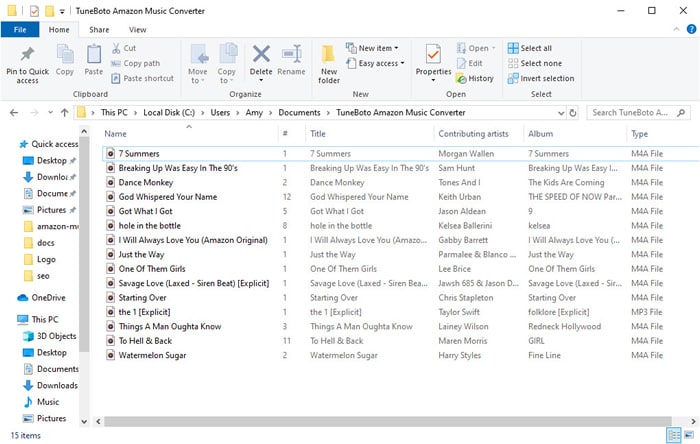Viewport: 700px width, 444px height.
Task: Open the seo folder in sidebar
Action: click(36, 276)
